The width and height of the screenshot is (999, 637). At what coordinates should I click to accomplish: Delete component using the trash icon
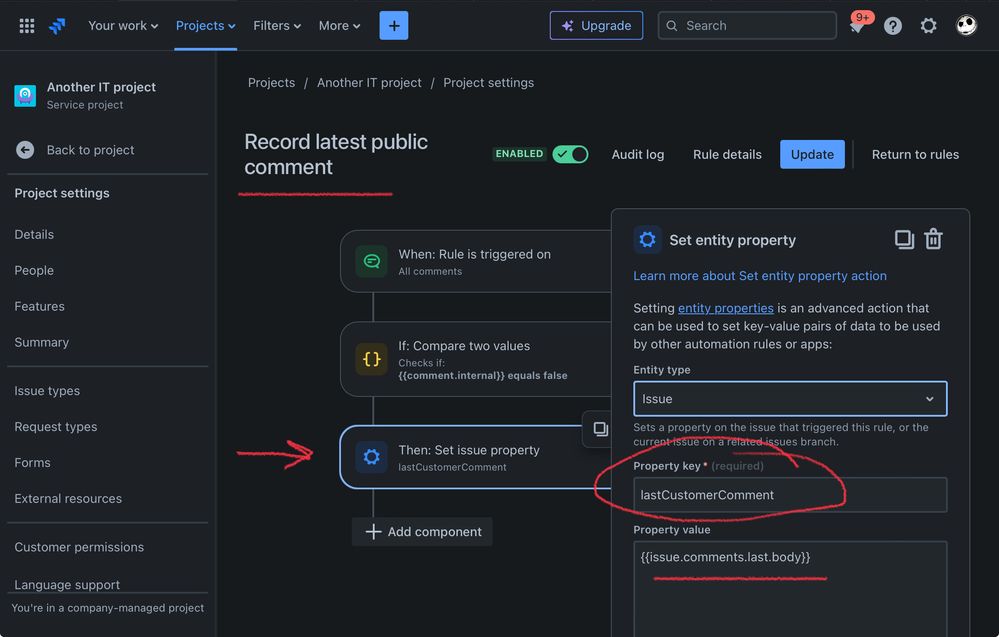tap(933, 239)
